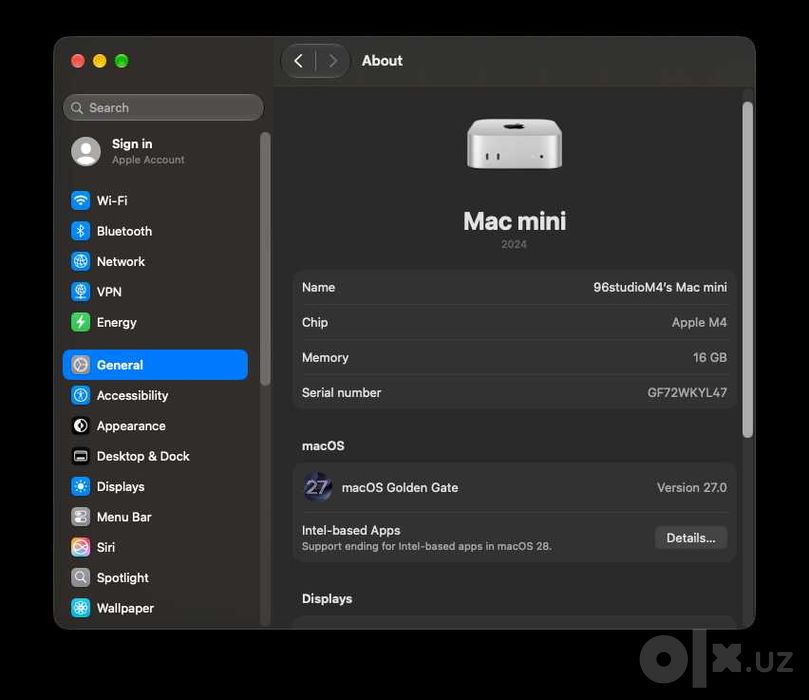Click the 2024 model year text

pyautogui.click(x=514, y=244)
